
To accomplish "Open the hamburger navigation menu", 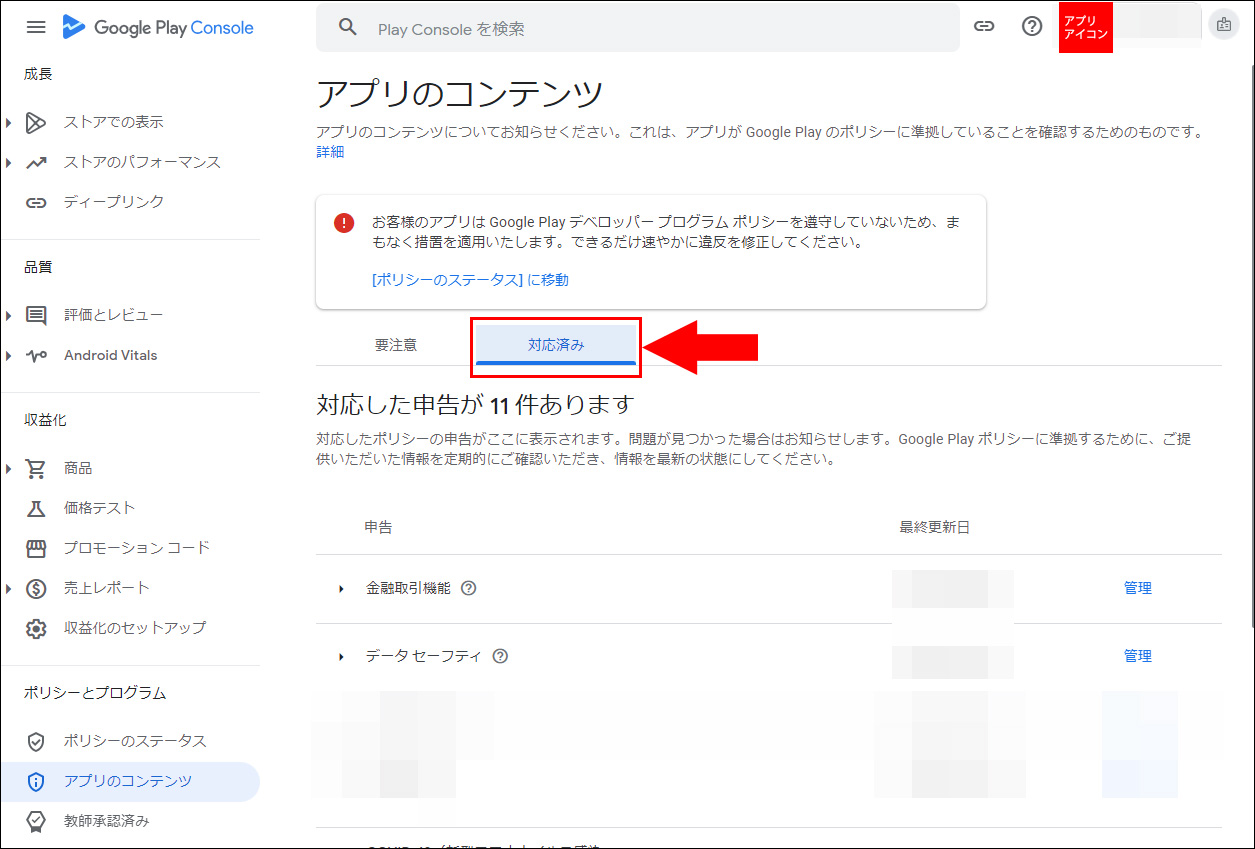I will pos(36,27).
